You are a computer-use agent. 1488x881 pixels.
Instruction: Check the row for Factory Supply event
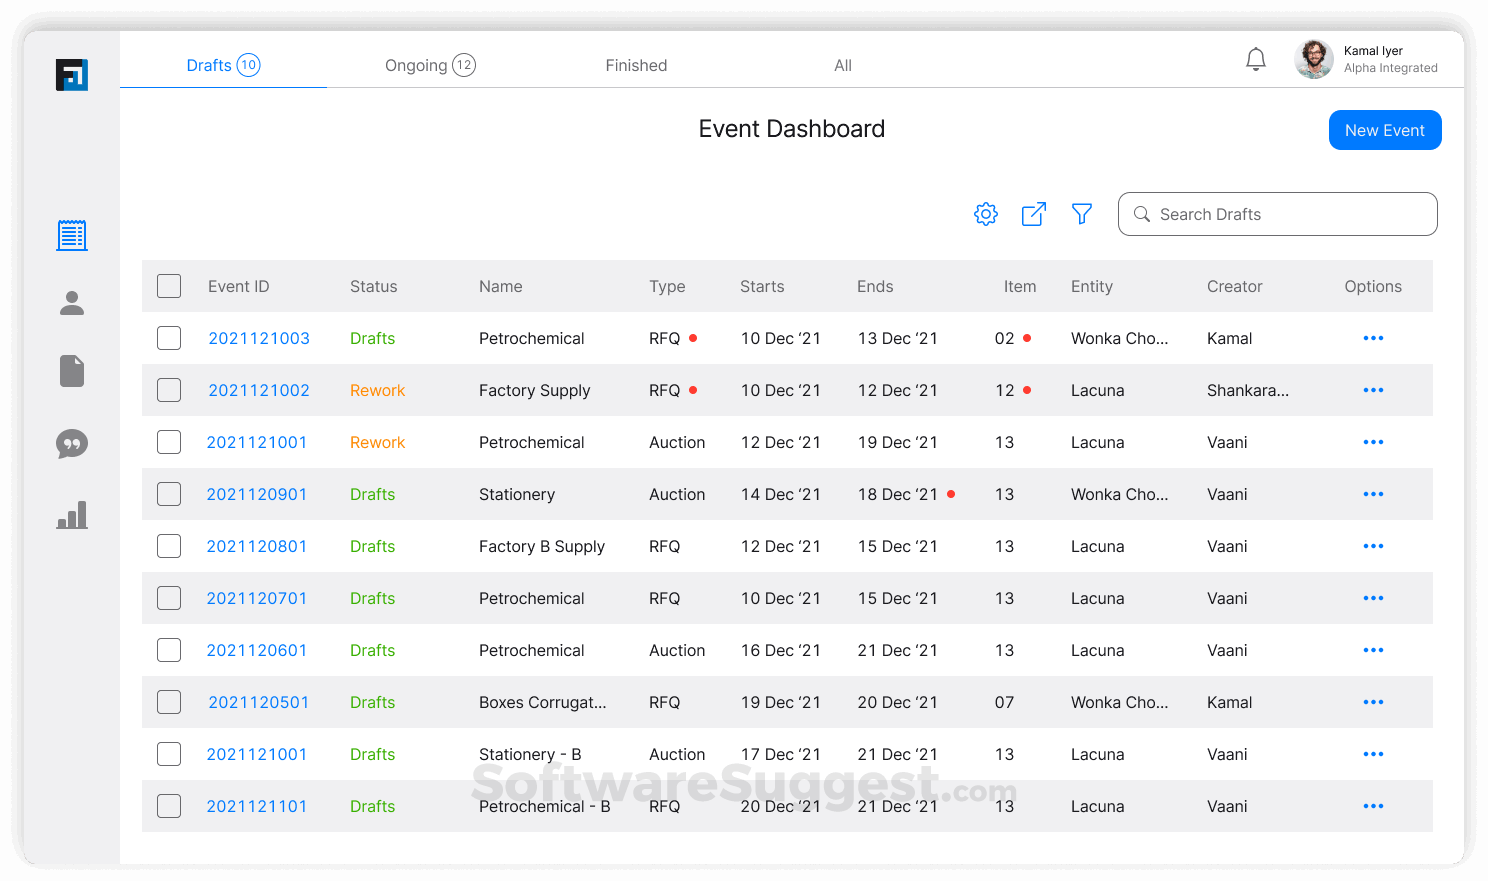tap(169, 390)
